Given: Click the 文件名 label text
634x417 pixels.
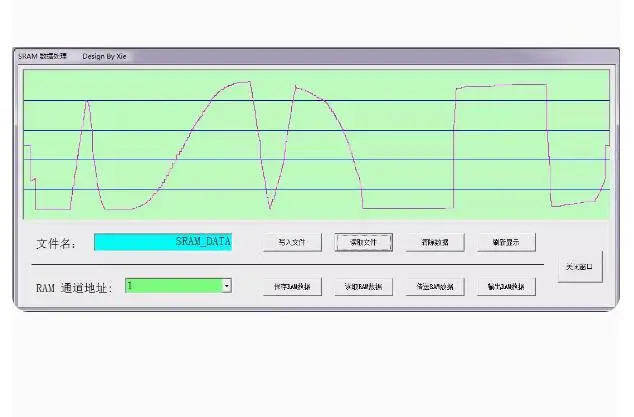Looking at the screenshot, I should pyautogui.click(x=56, y=243).
